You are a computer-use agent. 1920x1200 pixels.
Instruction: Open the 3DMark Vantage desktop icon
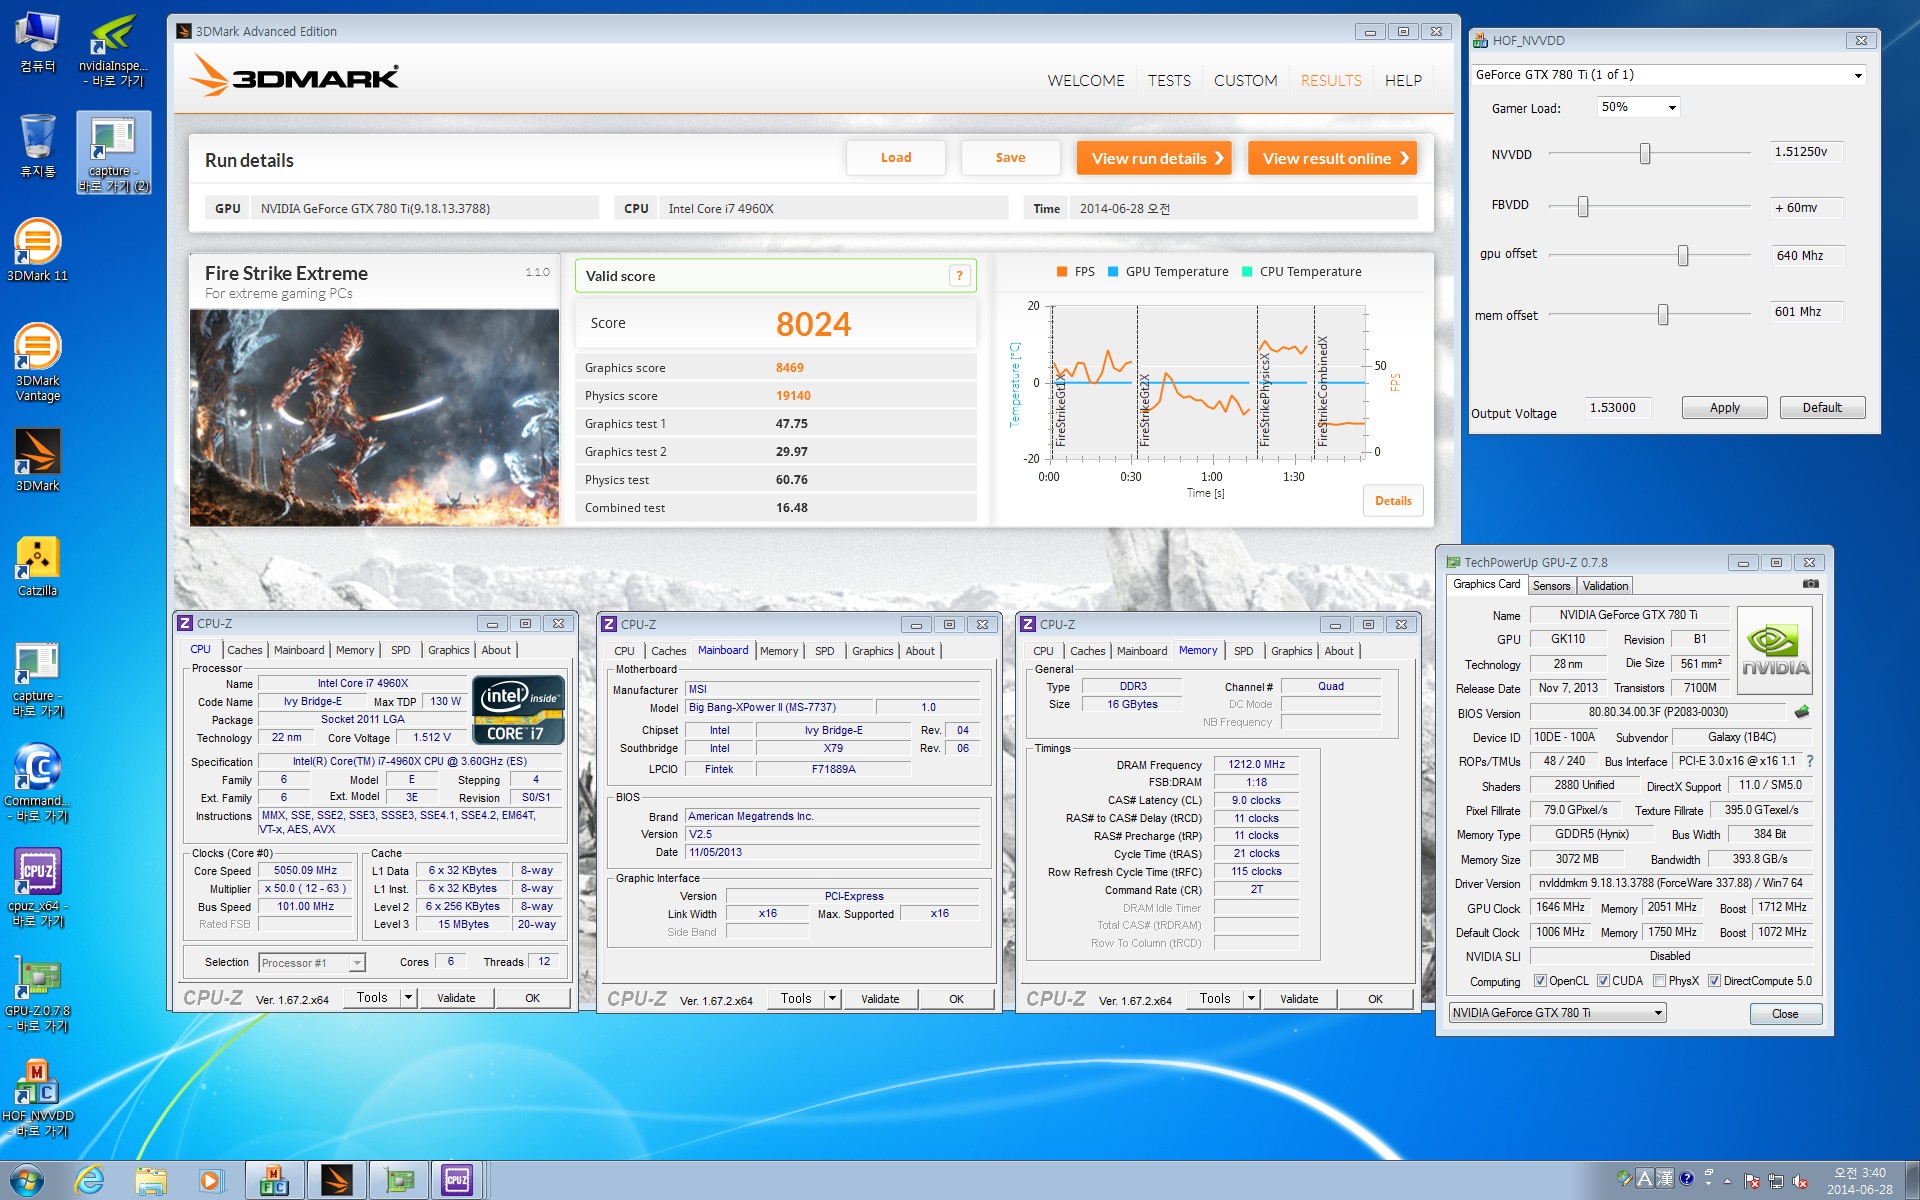tap(37, 362)
